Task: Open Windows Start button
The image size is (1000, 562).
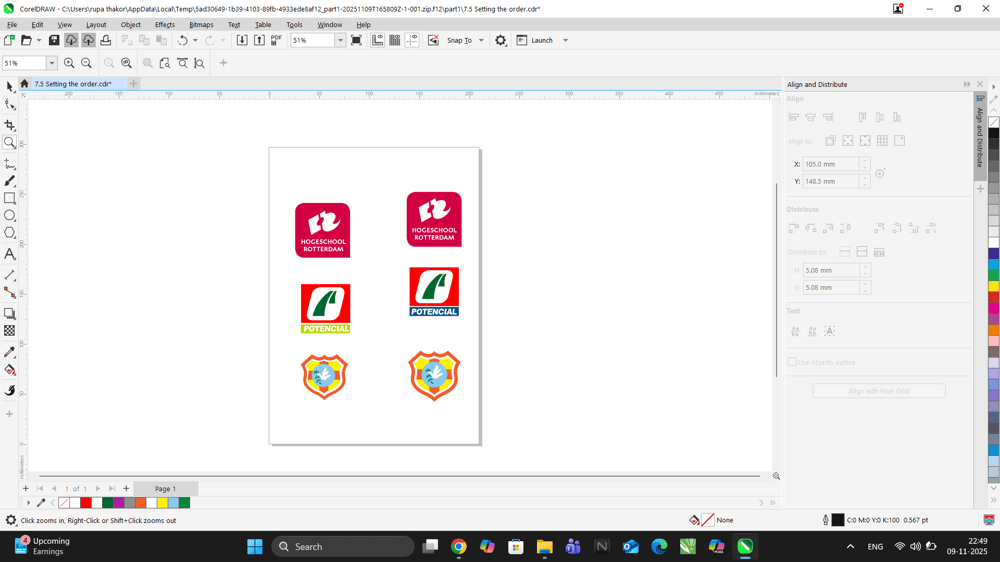Action: (254, 547)
